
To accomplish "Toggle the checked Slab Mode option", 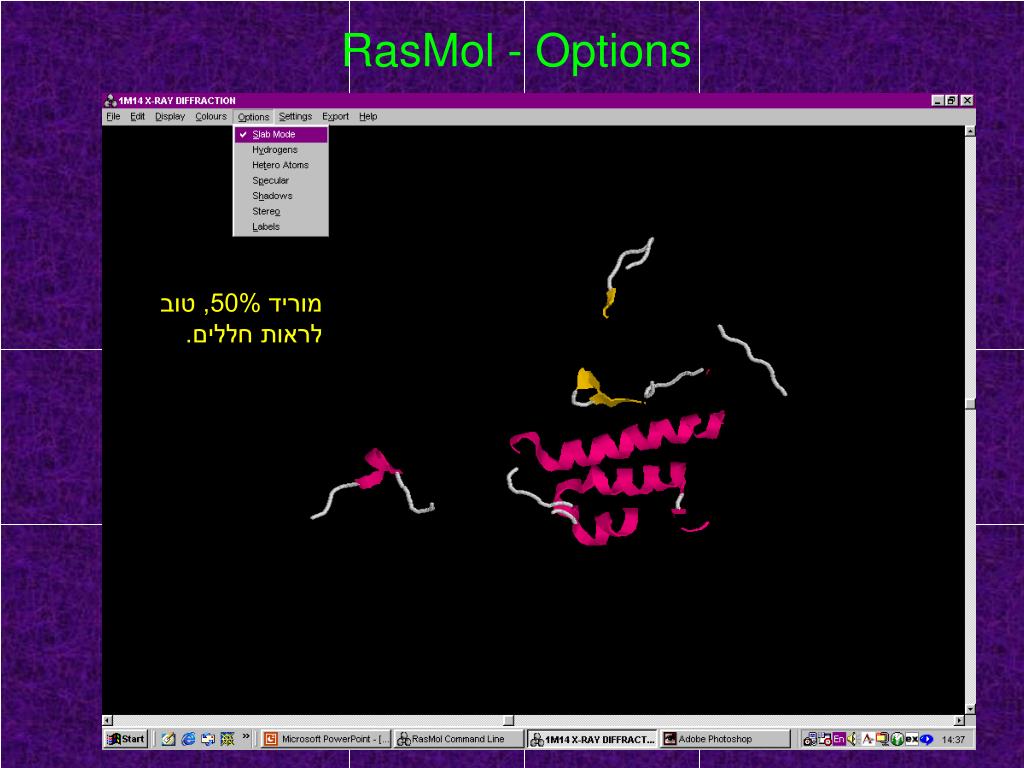I will 281,134.
